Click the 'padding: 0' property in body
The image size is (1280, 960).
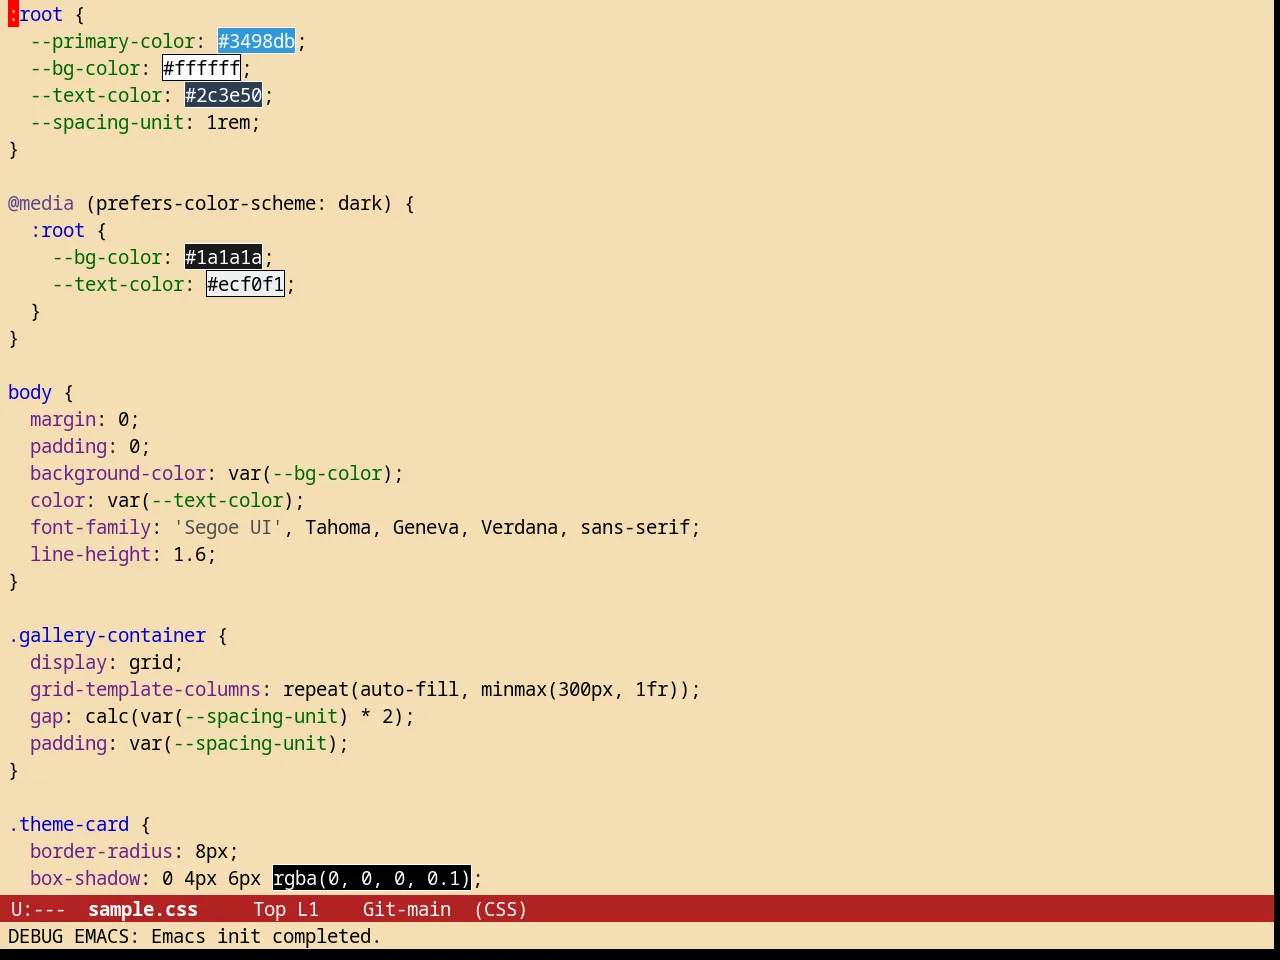pos(90,446)
